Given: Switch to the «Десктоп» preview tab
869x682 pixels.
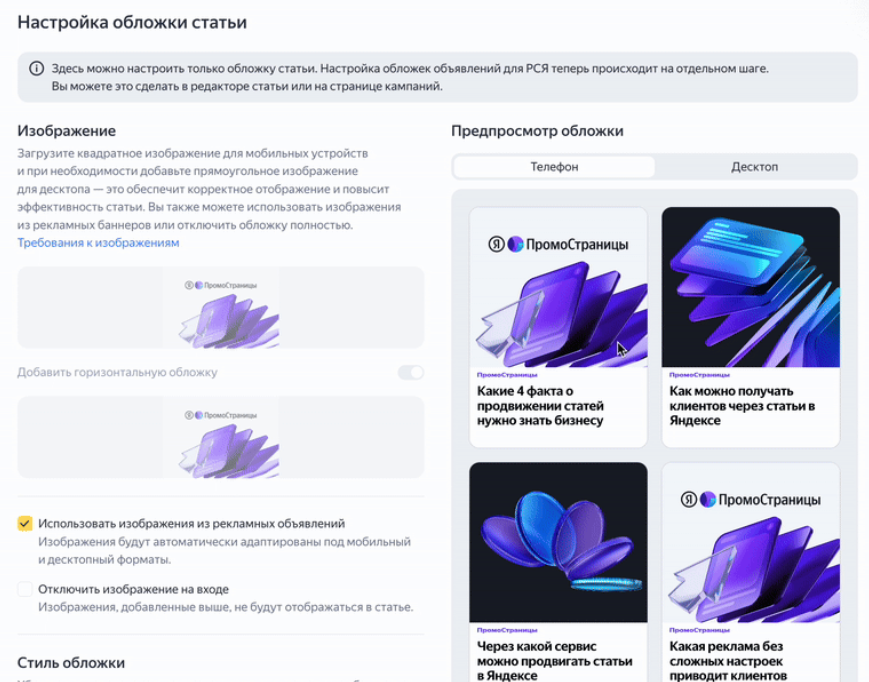Looking at the screenshot, I should [x=755, y=167].
